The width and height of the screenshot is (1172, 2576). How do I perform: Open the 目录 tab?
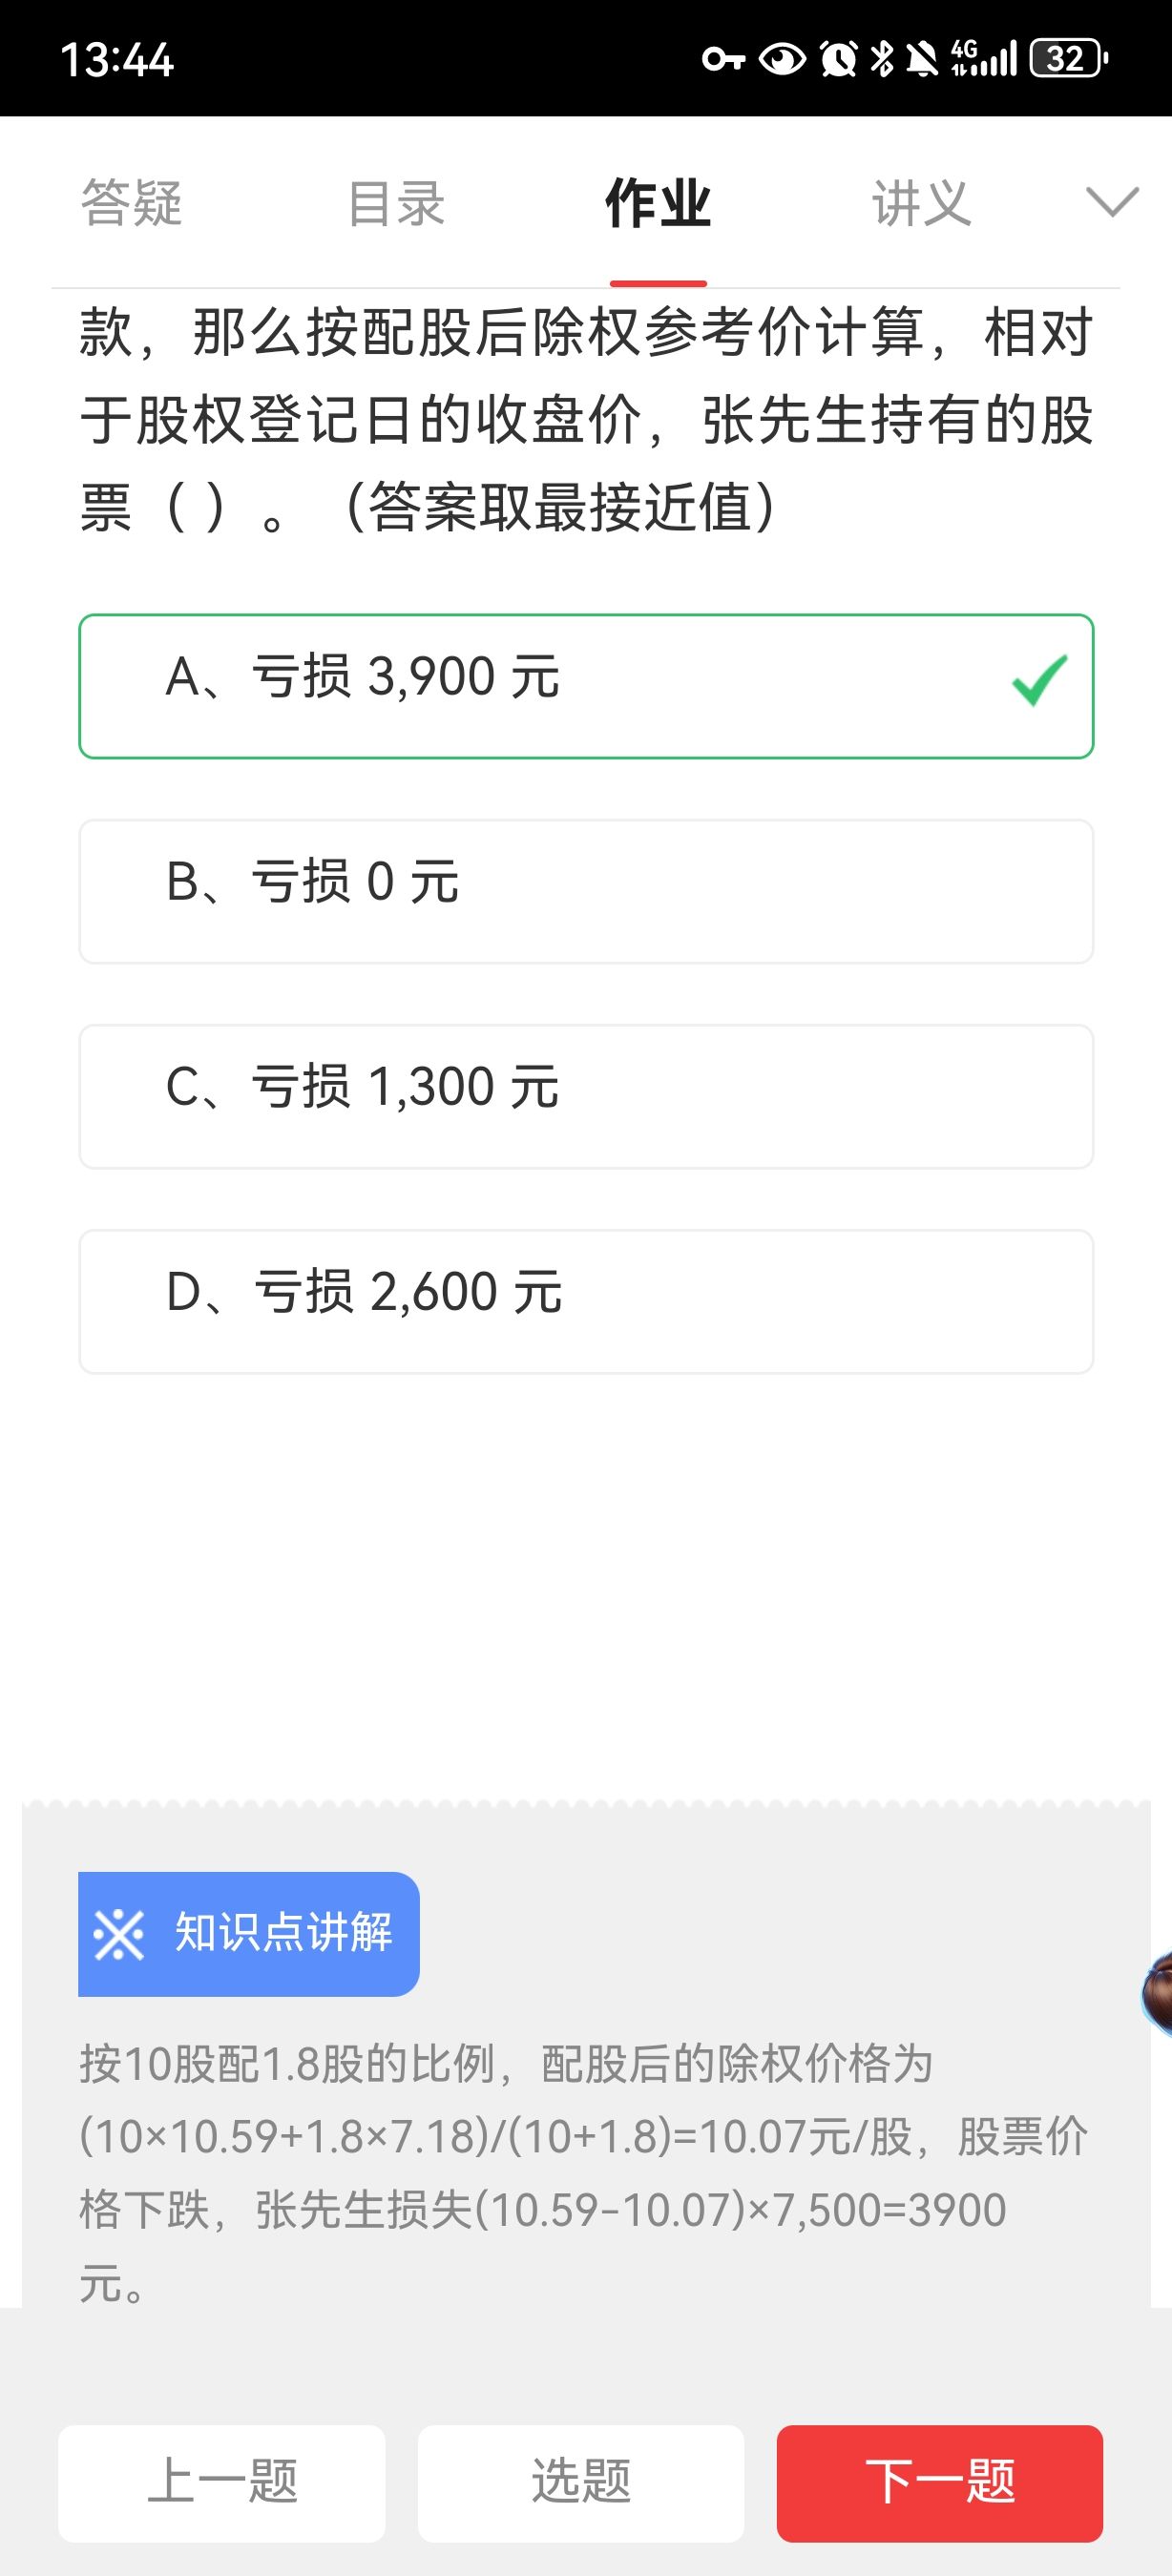[396, 204]
